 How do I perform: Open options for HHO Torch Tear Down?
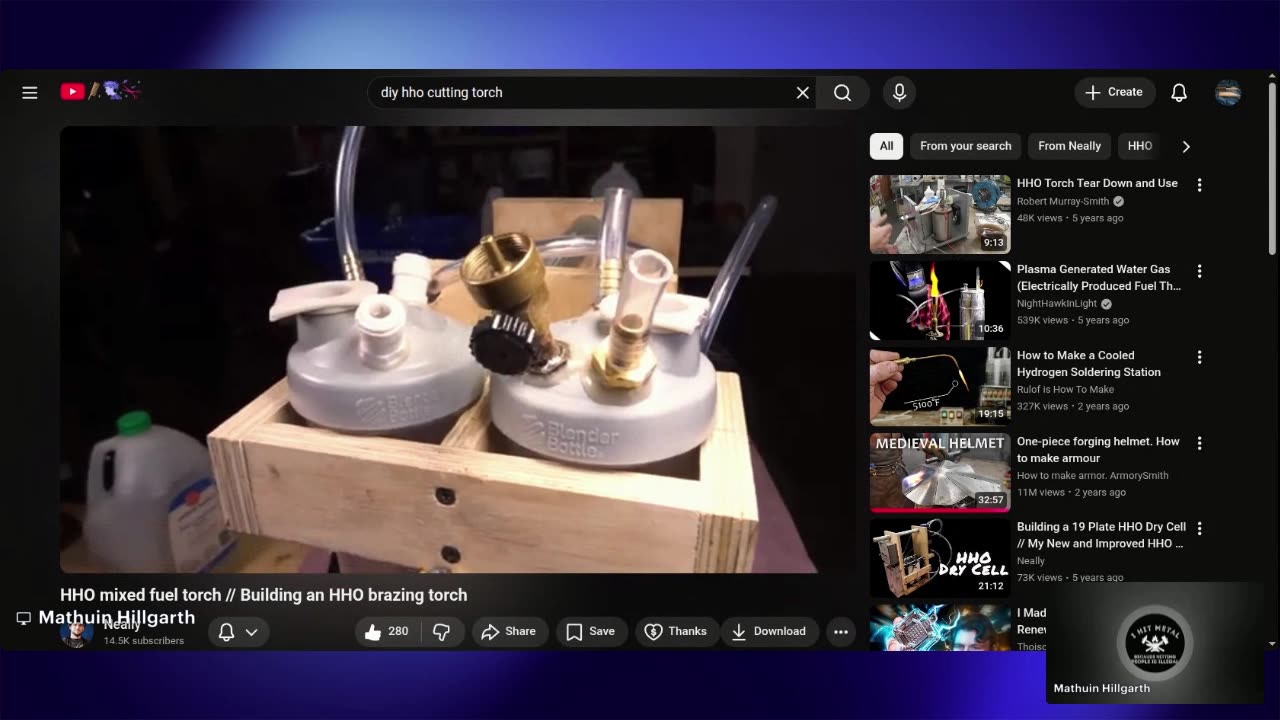click(x=1199, y=185)
